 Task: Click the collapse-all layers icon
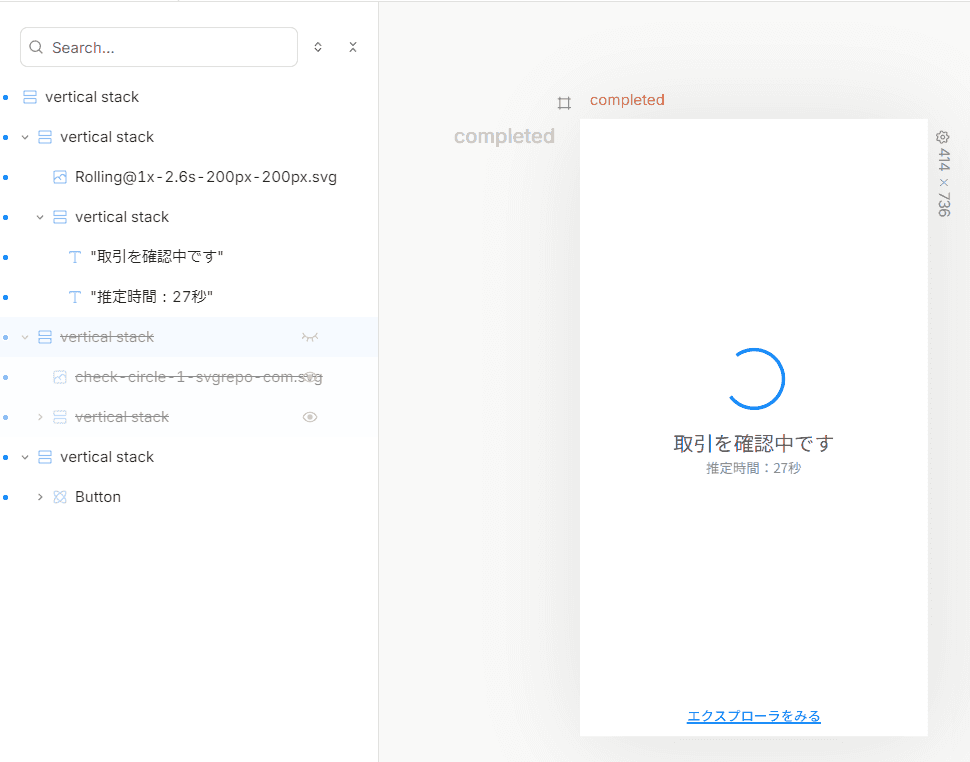click(x=353, y=47)
